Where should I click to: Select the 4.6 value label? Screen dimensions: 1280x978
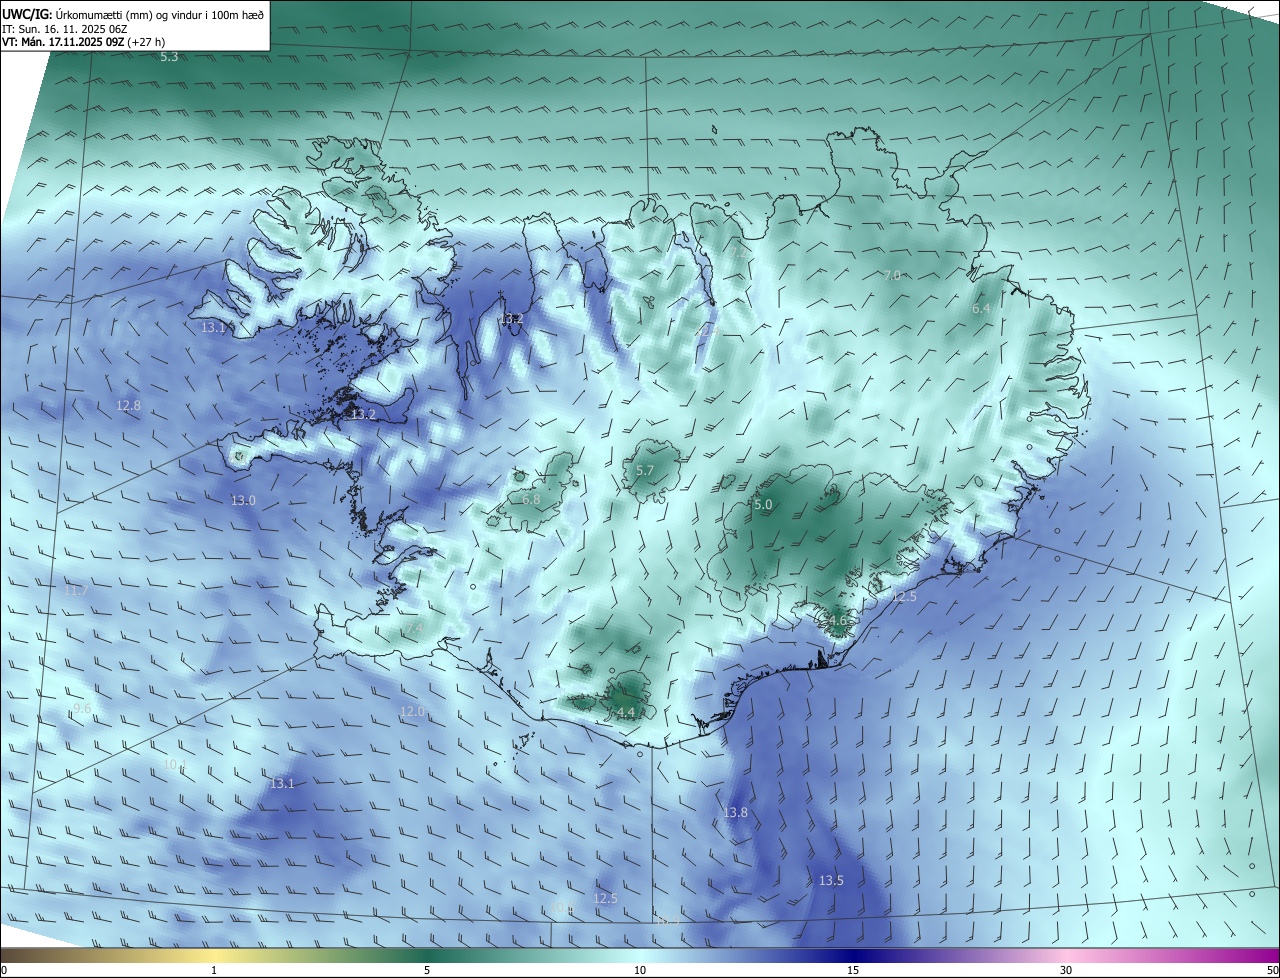[x=838, y=620]
